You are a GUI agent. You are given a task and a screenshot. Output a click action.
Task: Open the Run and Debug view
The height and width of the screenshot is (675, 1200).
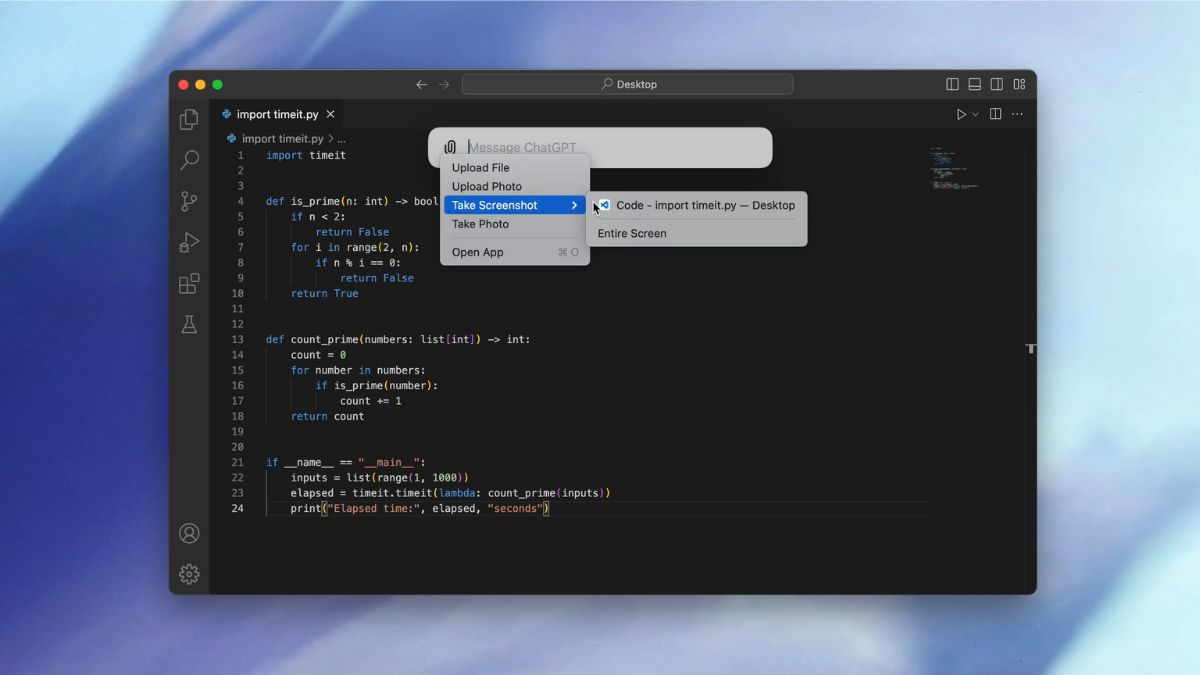[x=189, y=242]
